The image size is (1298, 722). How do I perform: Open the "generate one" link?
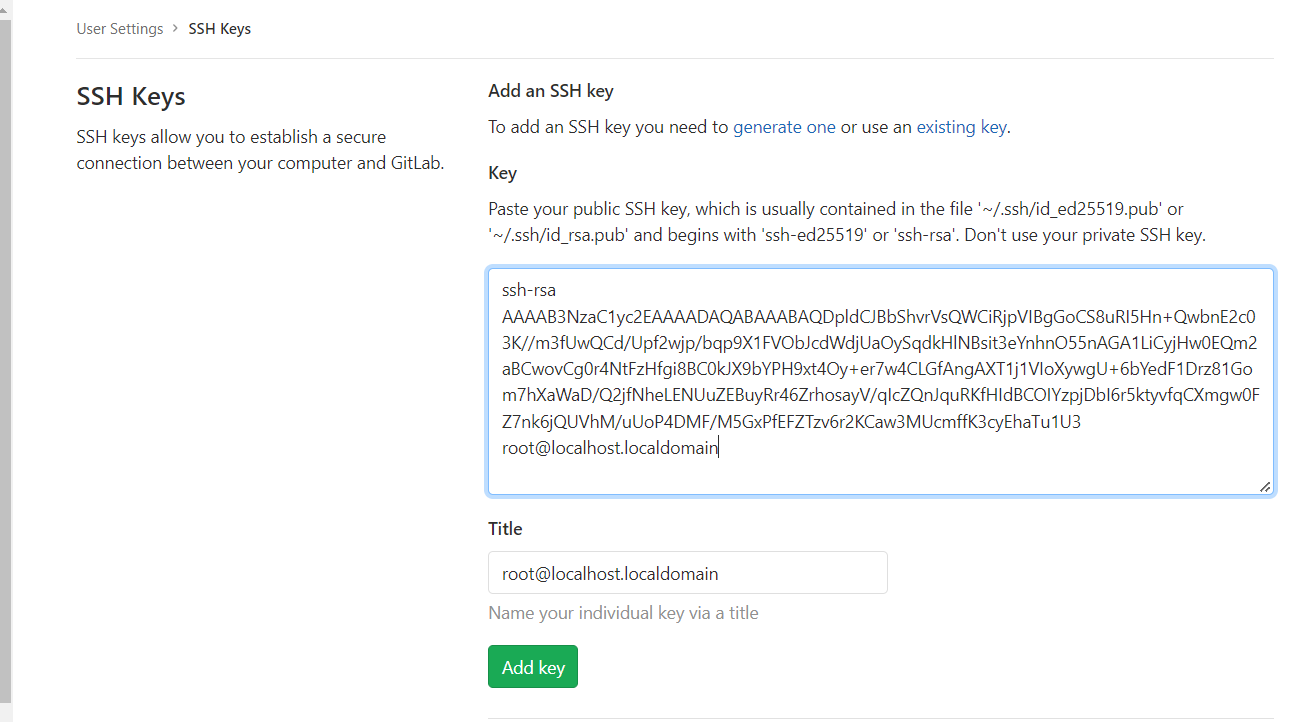click(784, 127)
